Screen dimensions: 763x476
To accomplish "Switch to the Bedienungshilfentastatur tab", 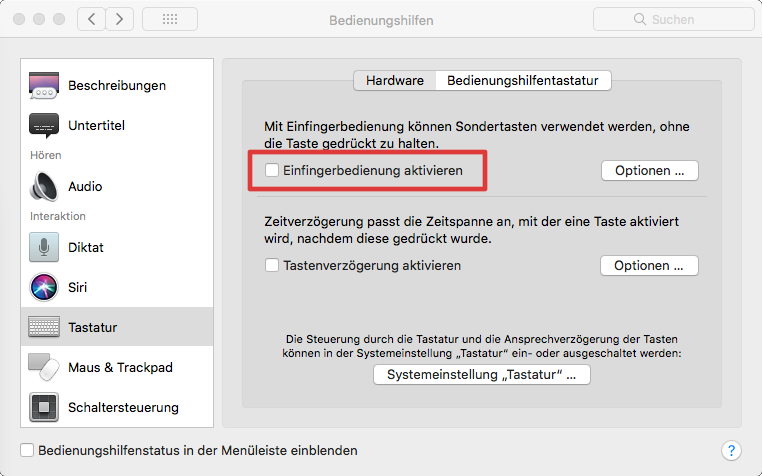I will click(523, 80).
